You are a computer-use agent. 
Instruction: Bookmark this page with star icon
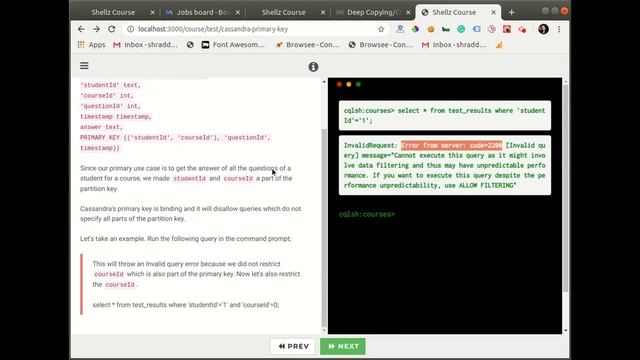381,29
